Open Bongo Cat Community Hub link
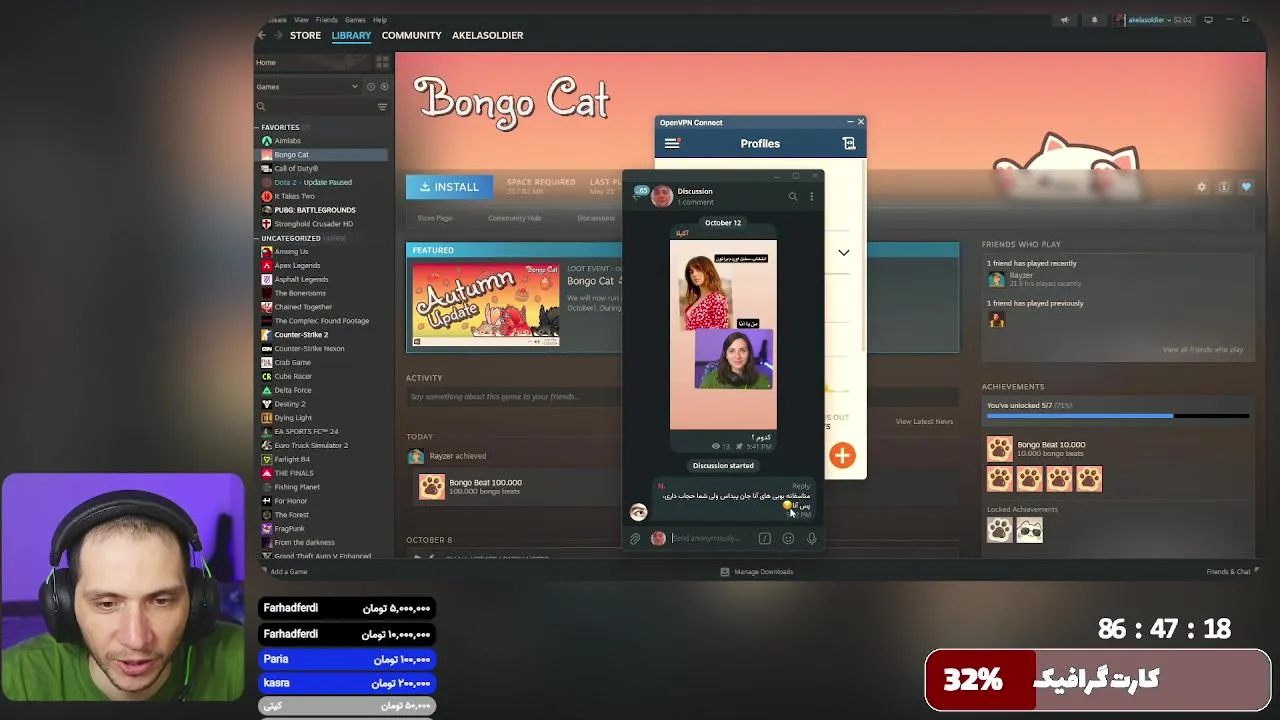Screen dimensions: 1280x720 pyautogui.click(x=514, y=218)
